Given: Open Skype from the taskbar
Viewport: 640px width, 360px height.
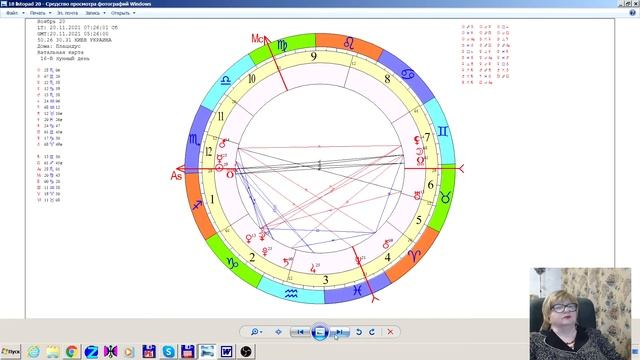Looking at the screenshot, I should [168, 351].
